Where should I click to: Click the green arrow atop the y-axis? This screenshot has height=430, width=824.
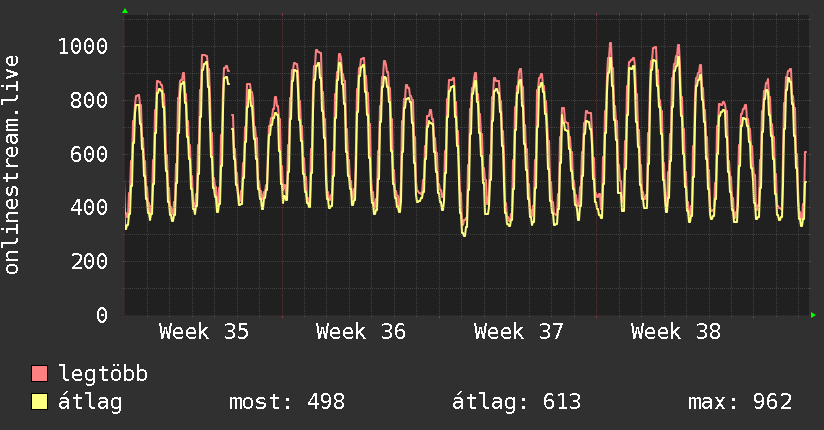[125, 11]
